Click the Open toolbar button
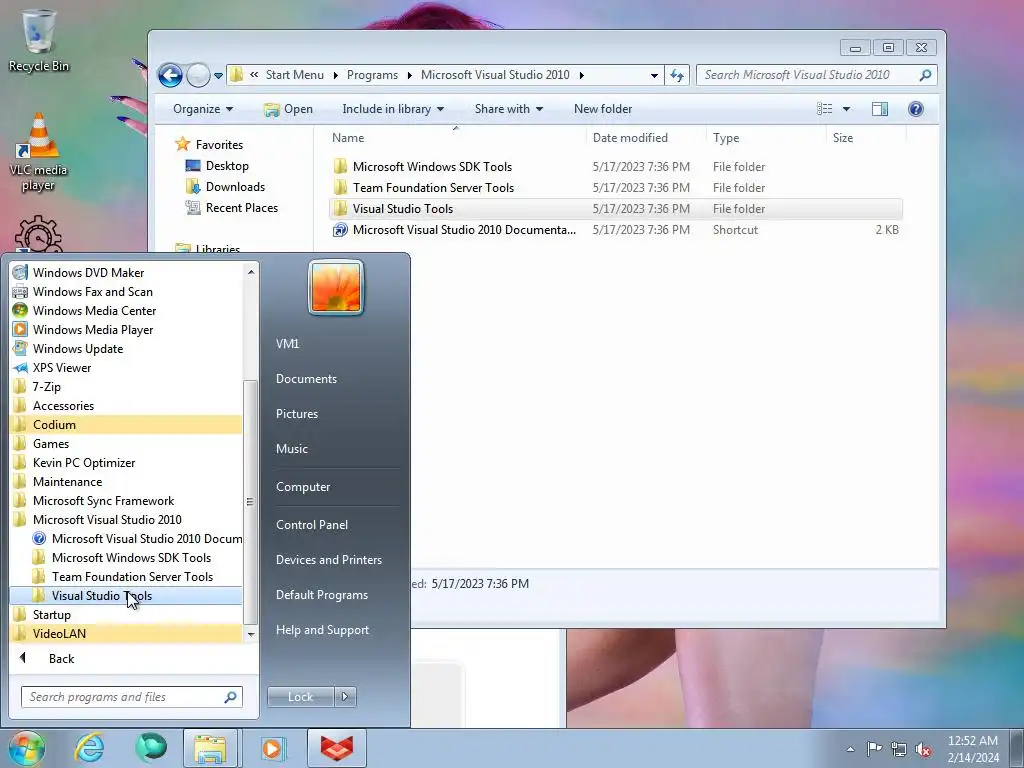 pos(288,109)
